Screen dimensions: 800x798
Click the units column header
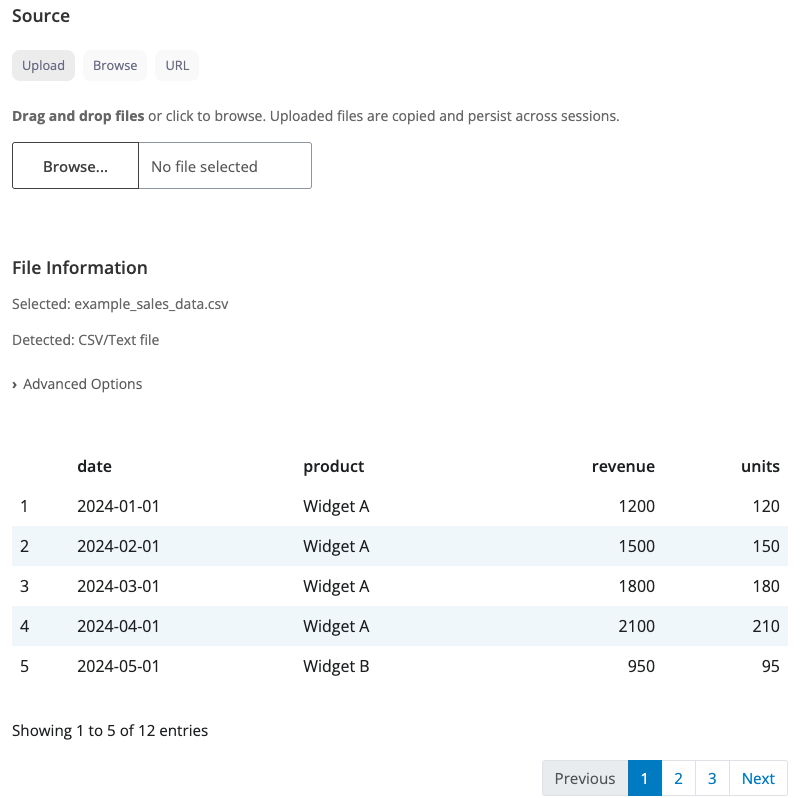(759, 466)
